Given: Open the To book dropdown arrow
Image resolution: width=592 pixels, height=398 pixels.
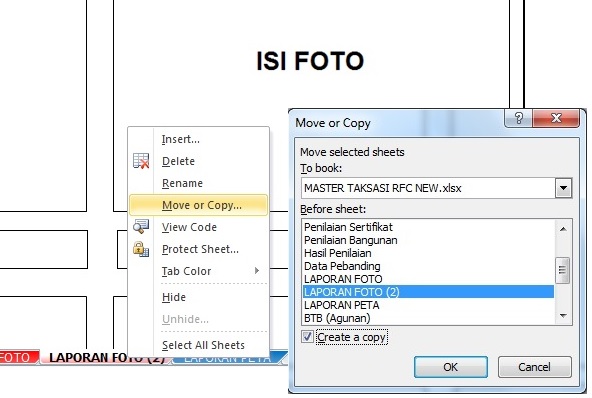Looking at the screenshot, I should point(563,188).
